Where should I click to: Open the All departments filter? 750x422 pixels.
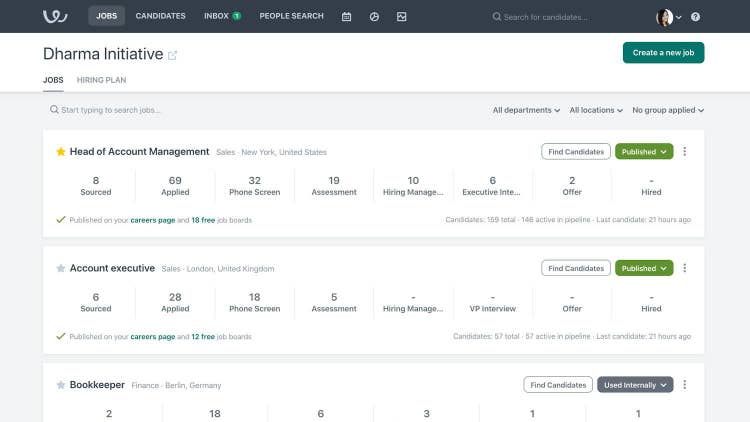pyautogui.click(x=526, y=110)
